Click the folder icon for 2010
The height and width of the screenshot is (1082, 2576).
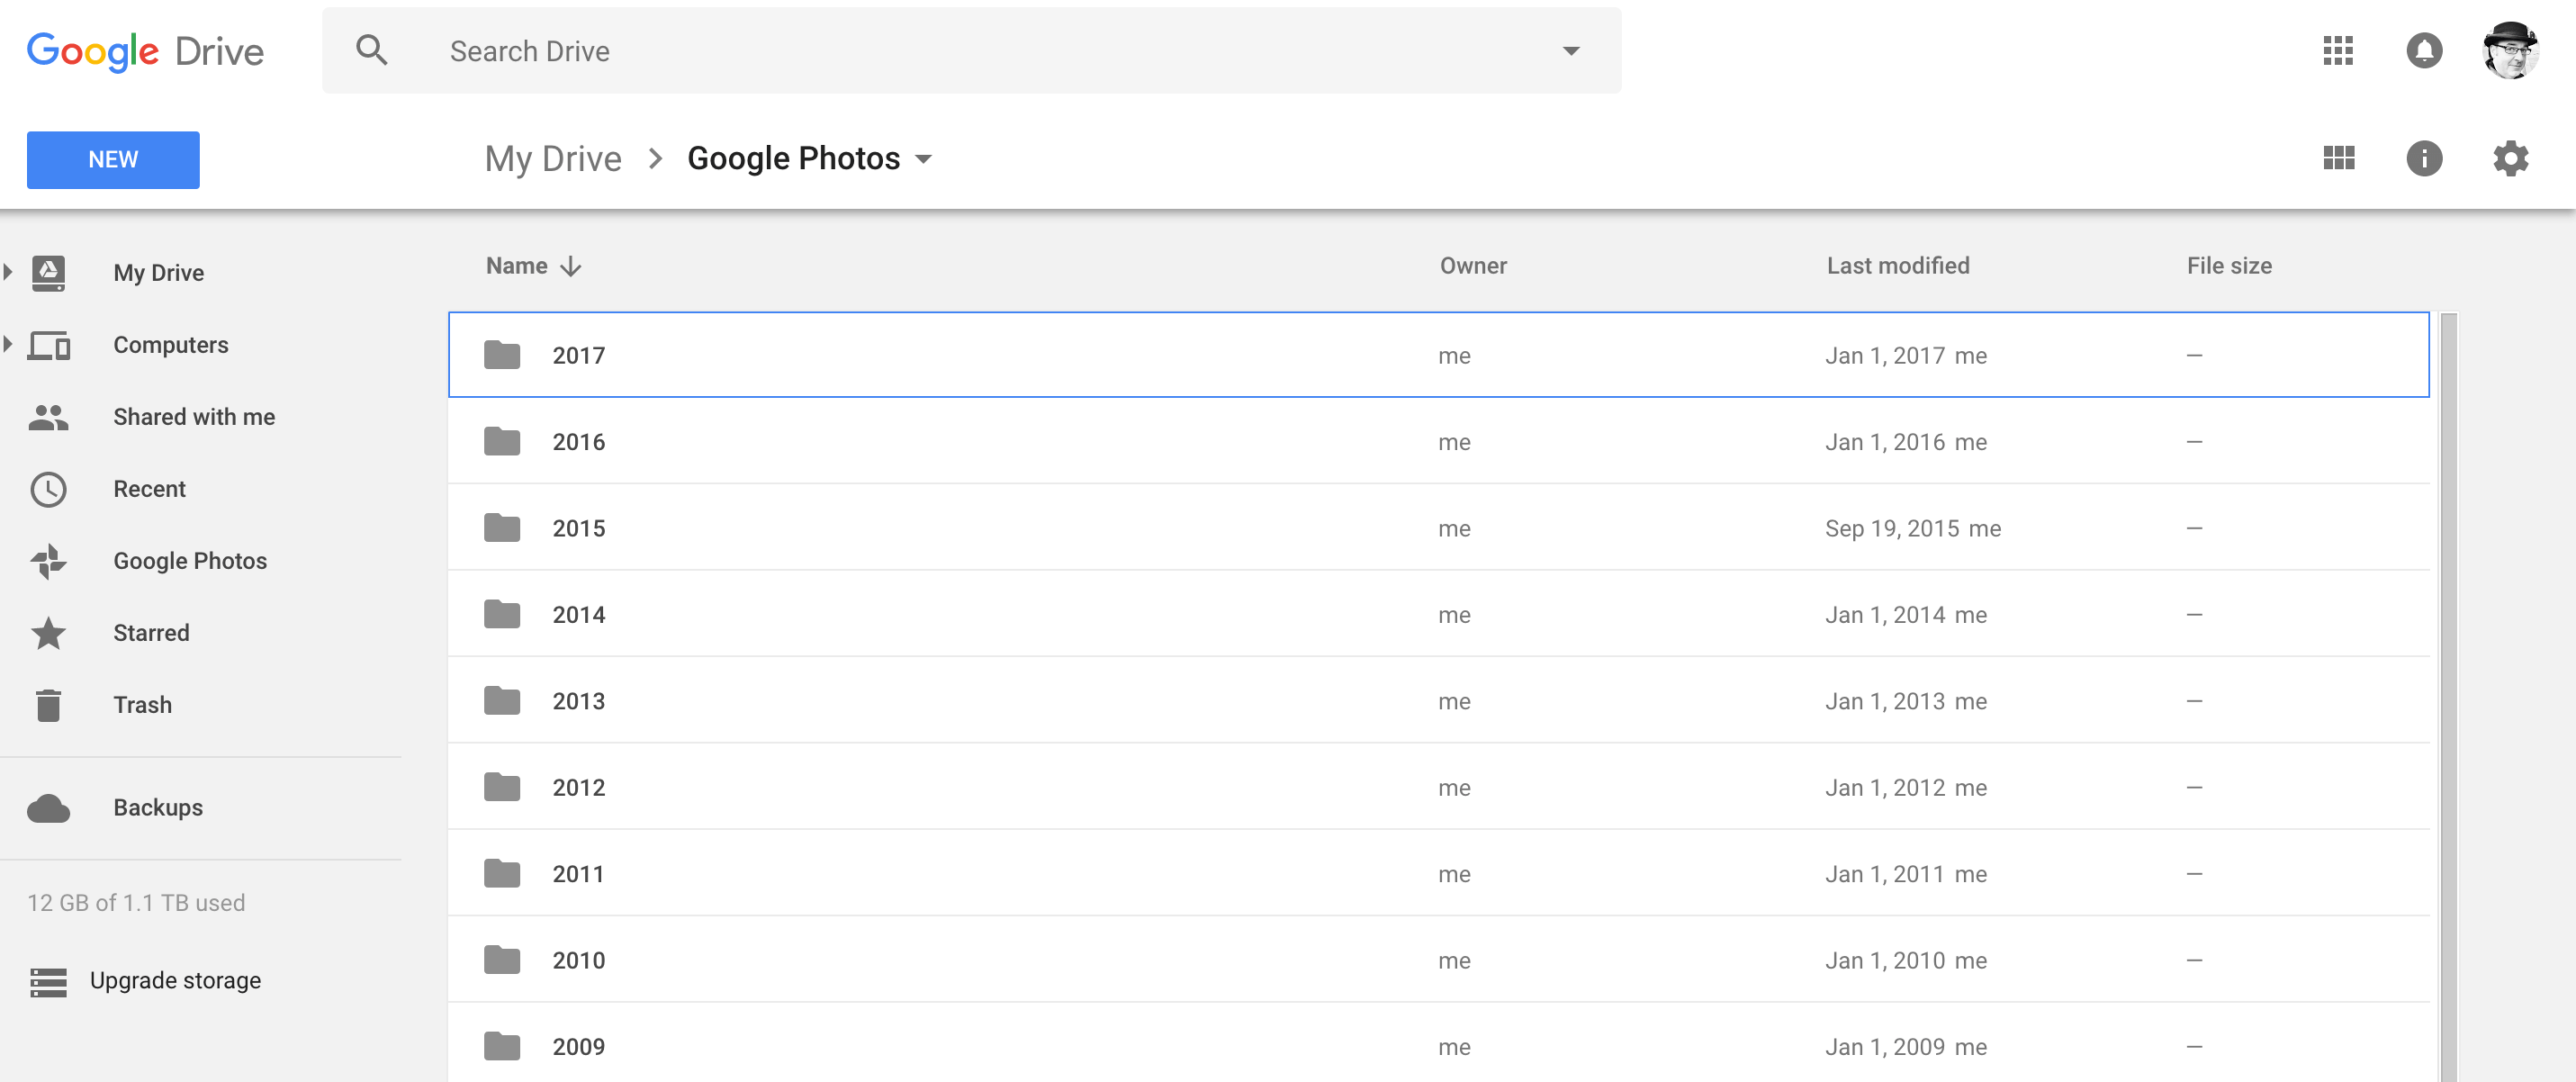tap(502, 960)
